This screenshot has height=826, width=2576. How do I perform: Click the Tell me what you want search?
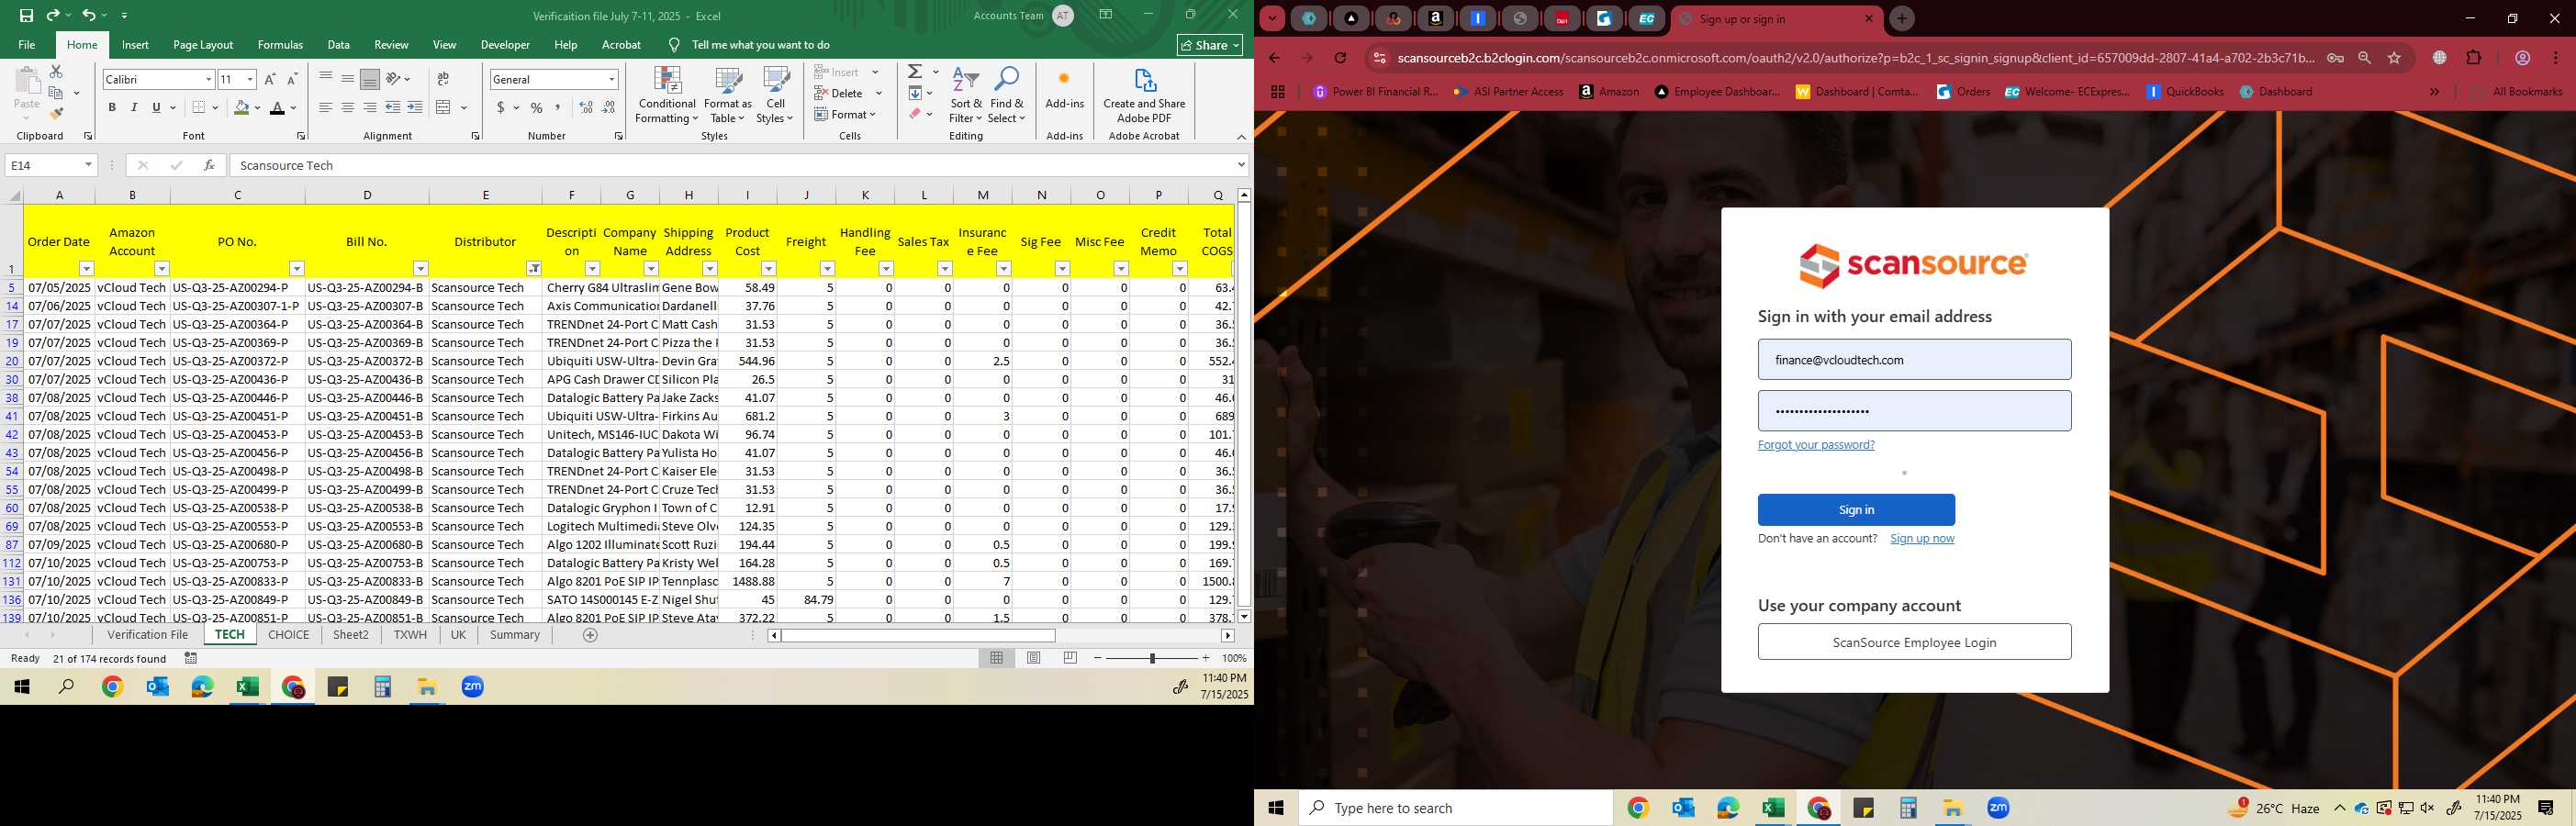coord(761,45)
